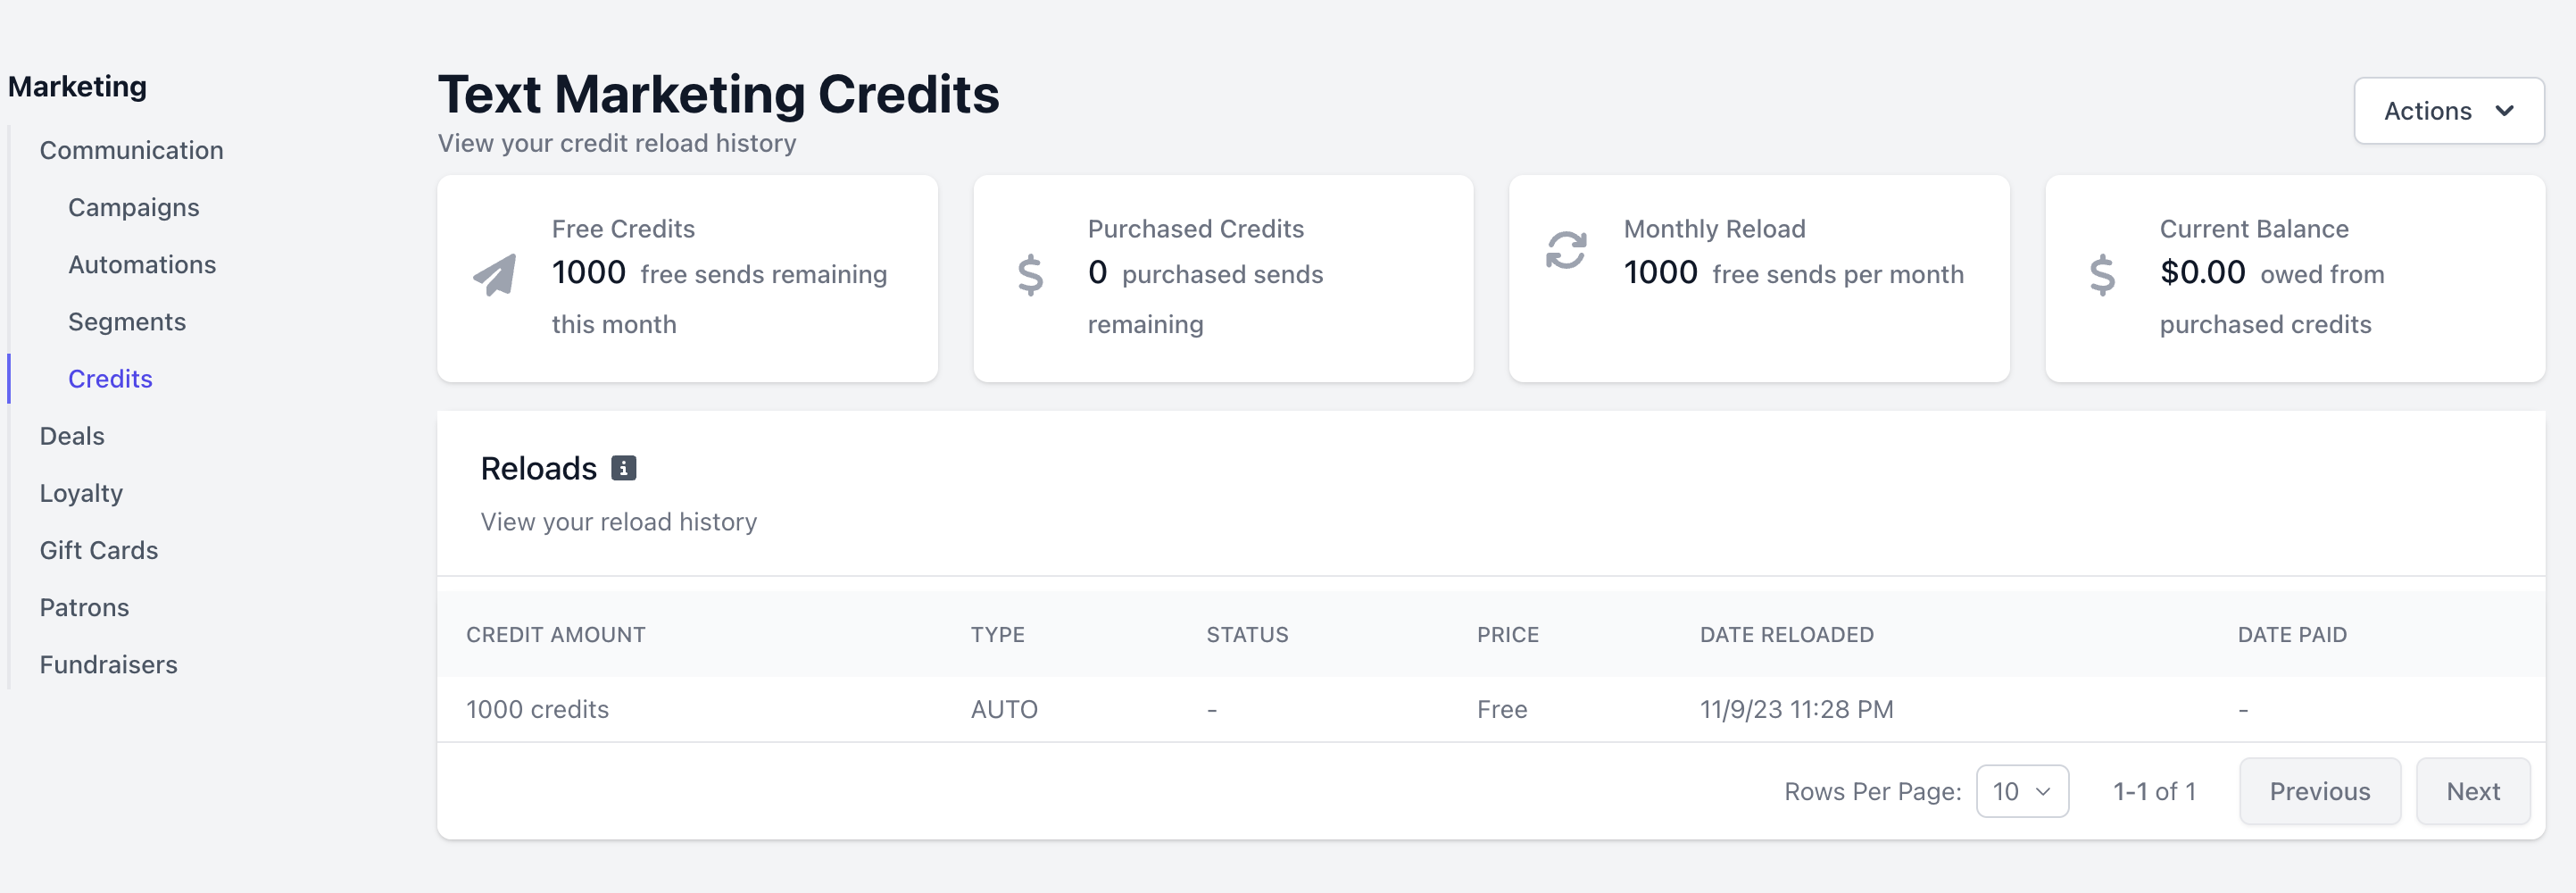Navigate to Fundraisers
This screenshot has width=2576, height=893.
108,664
